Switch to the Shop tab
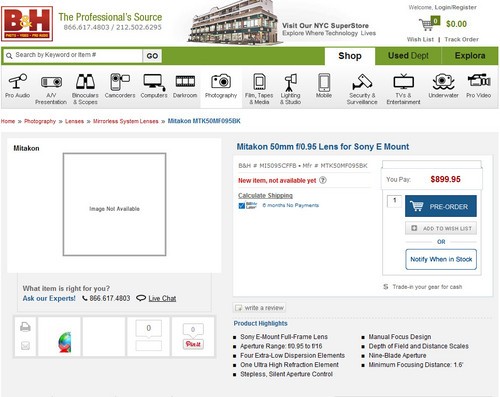Image resolution: width=500 pixels, height=397 pixels. pos(350,56)
